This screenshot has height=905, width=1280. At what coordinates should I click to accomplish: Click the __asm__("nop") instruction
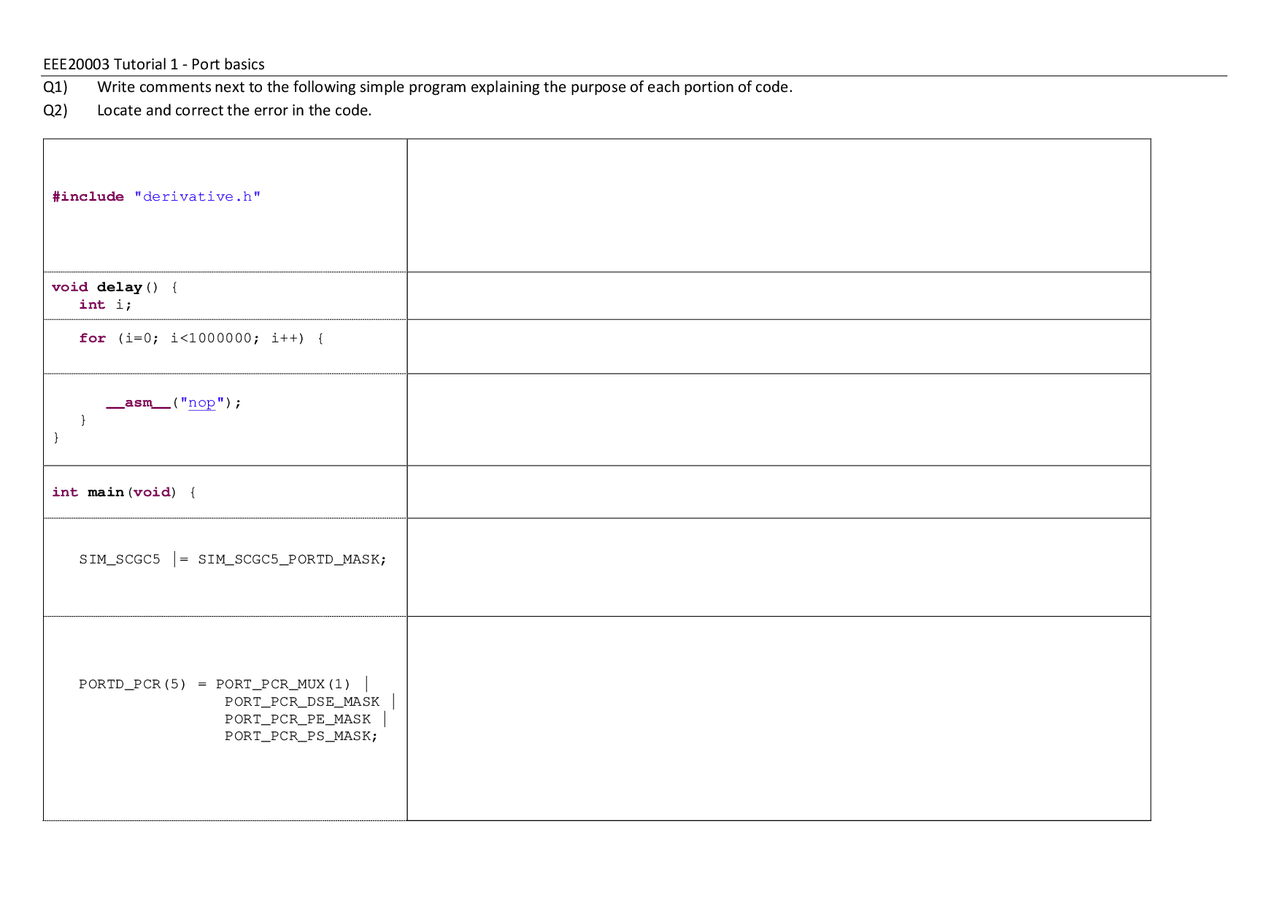click(x=172, y=402)
